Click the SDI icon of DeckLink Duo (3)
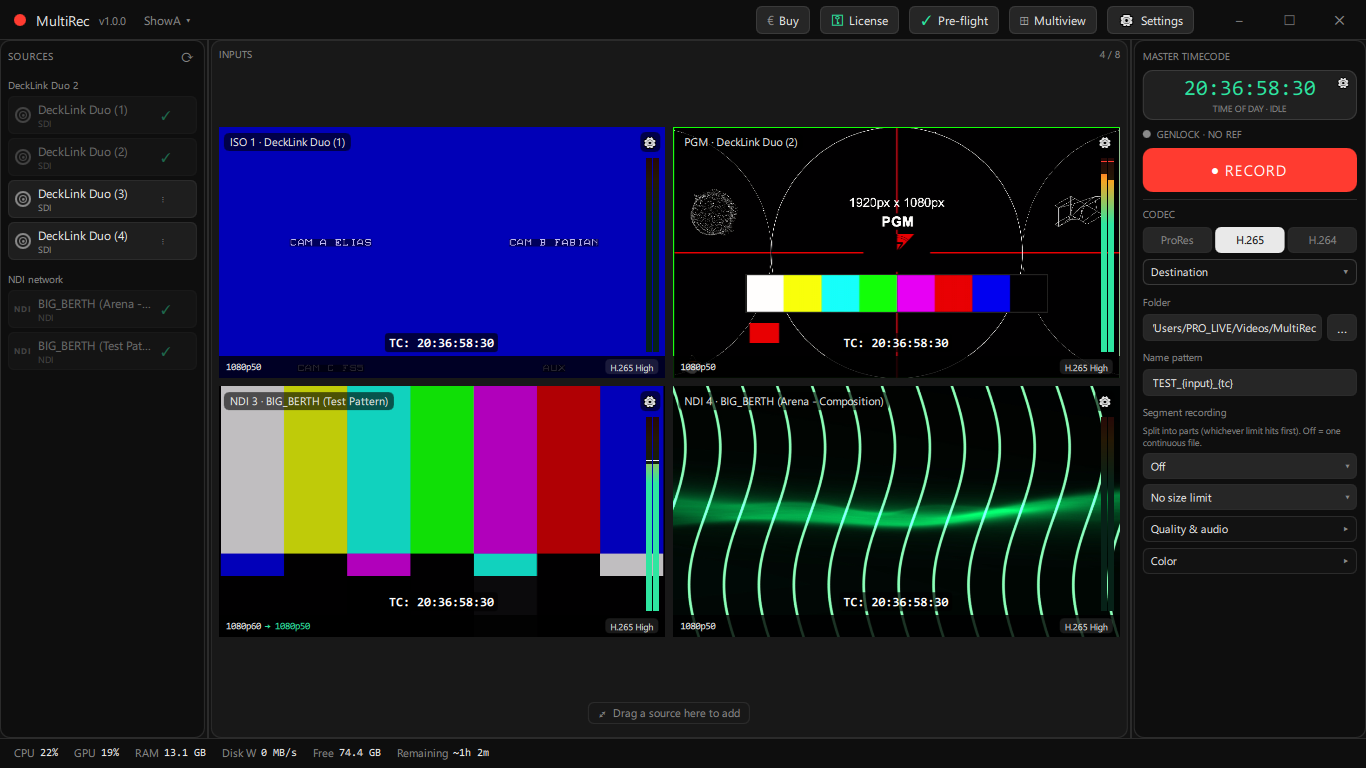This screenshot has height=768, width=1366. (22, 199)
